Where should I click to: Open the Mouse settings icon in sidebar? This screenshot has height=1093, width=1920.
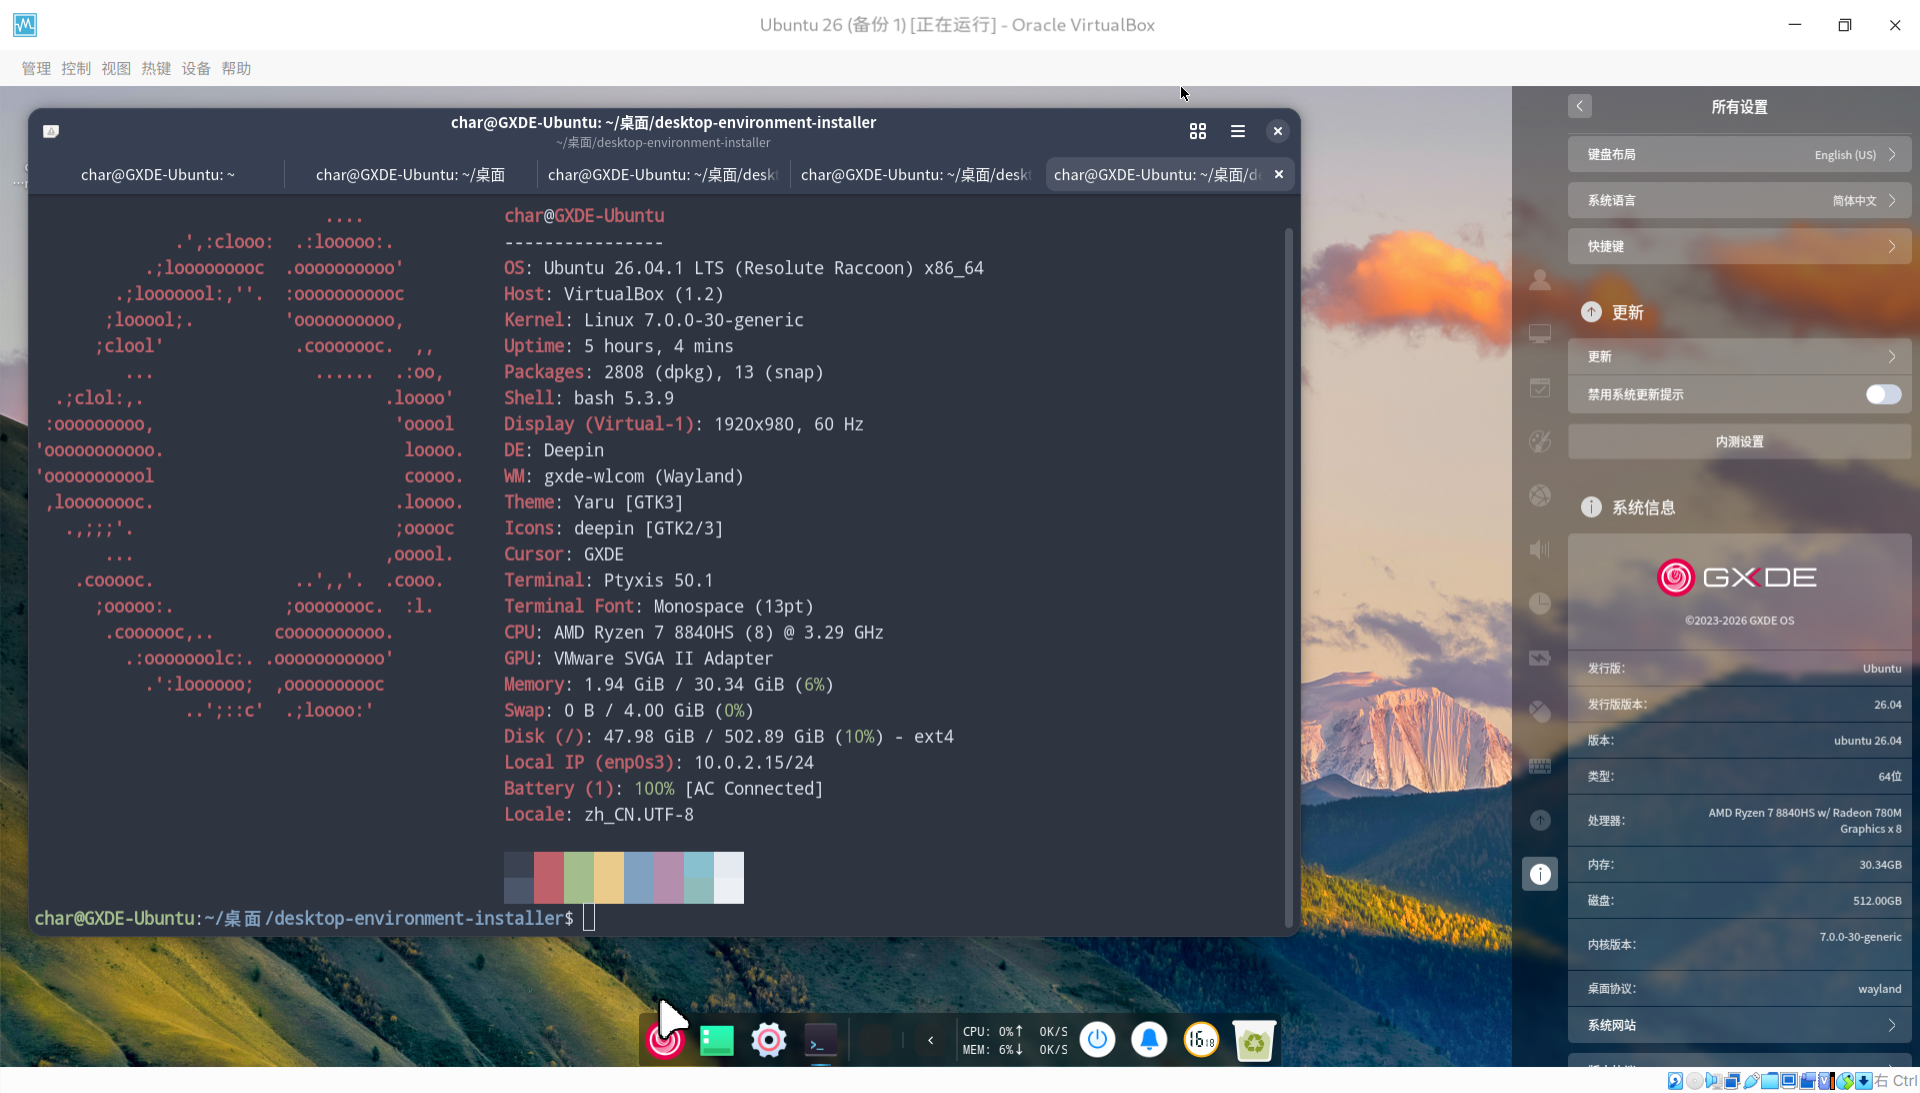[x=1540, y=712]
